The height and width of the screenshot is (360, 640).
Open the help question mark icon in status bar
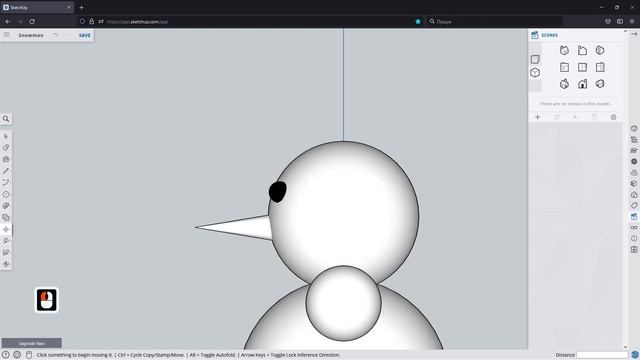coord(6,355)
